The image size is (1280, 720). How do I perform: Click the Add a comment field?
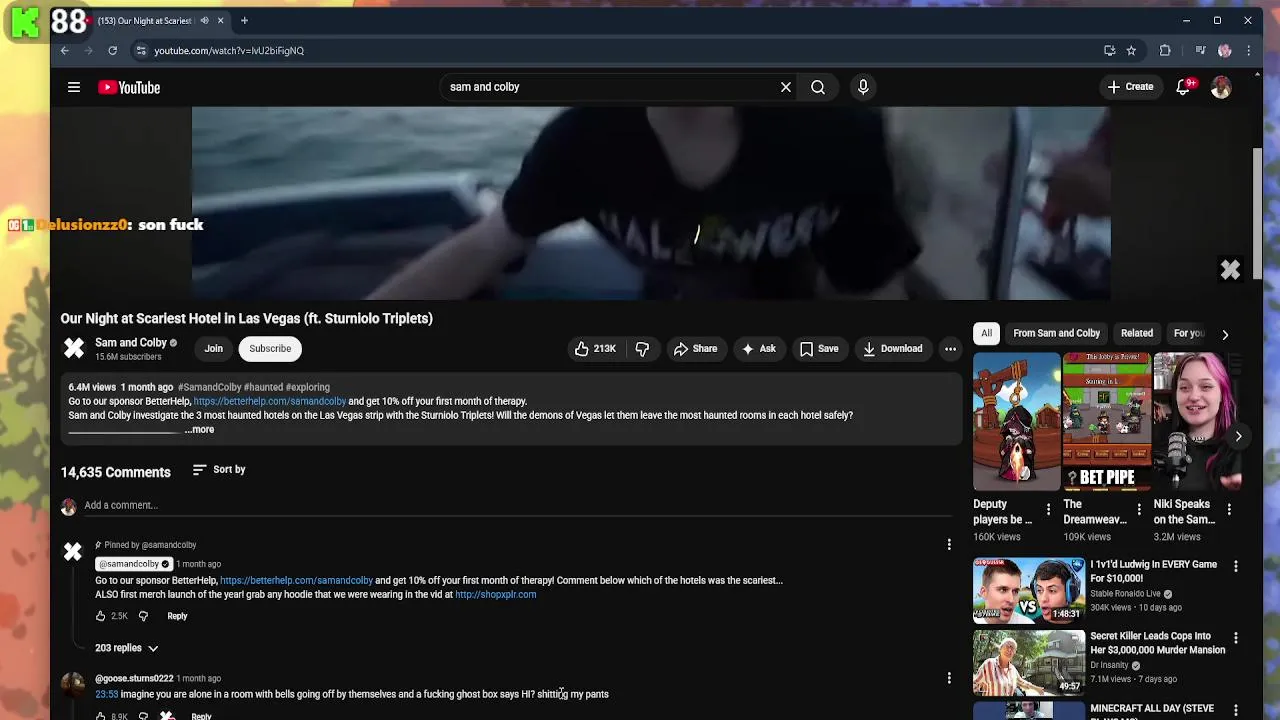(517, 505)
